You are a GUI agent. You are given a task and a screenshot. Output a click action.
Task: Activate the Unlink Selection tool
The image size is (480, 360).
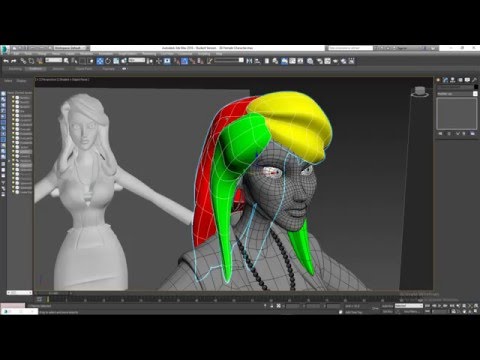pyautogui.click(x=31, y=61)
